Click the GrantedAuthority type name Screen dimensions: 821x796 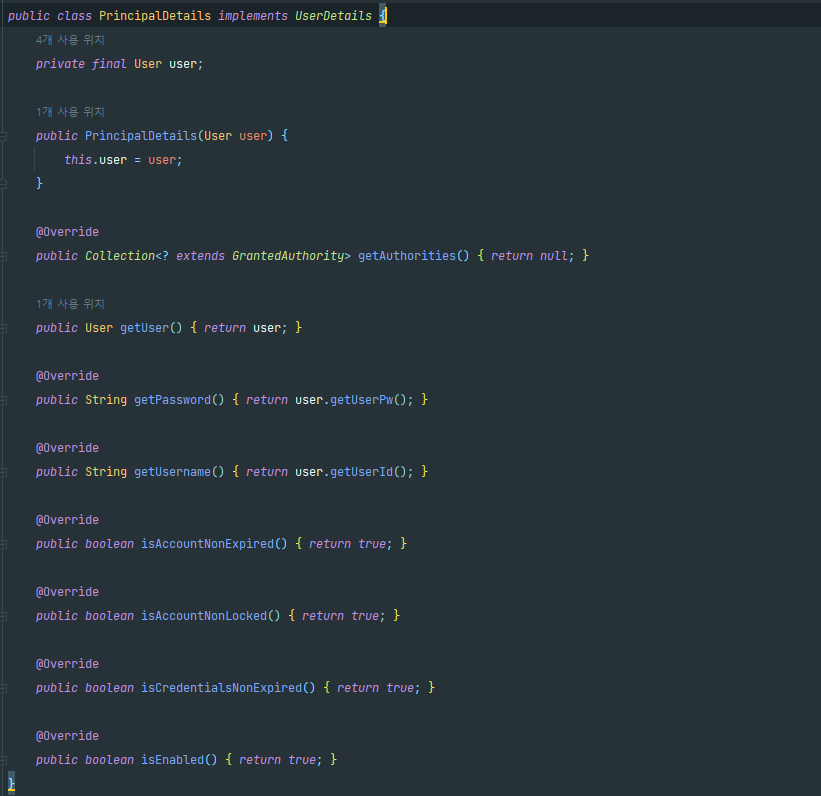pos(288,256)
